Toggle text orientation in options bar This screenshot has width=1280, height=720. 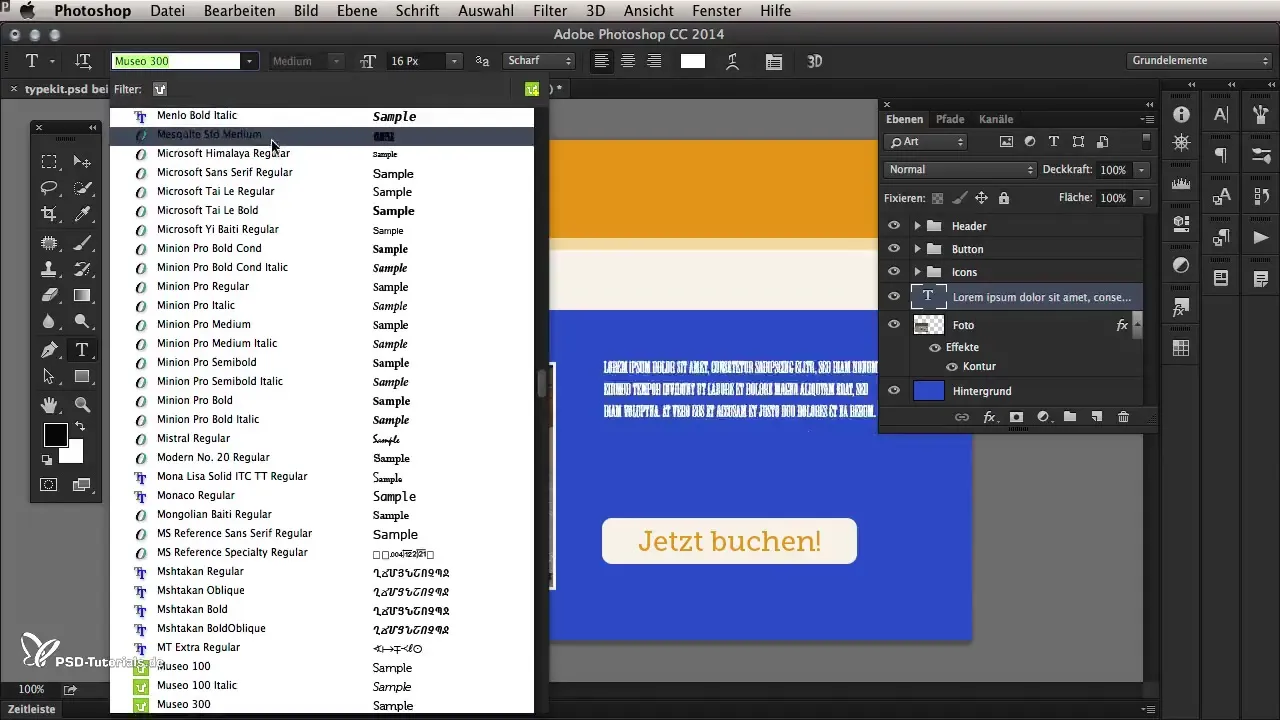click(83, 61)
